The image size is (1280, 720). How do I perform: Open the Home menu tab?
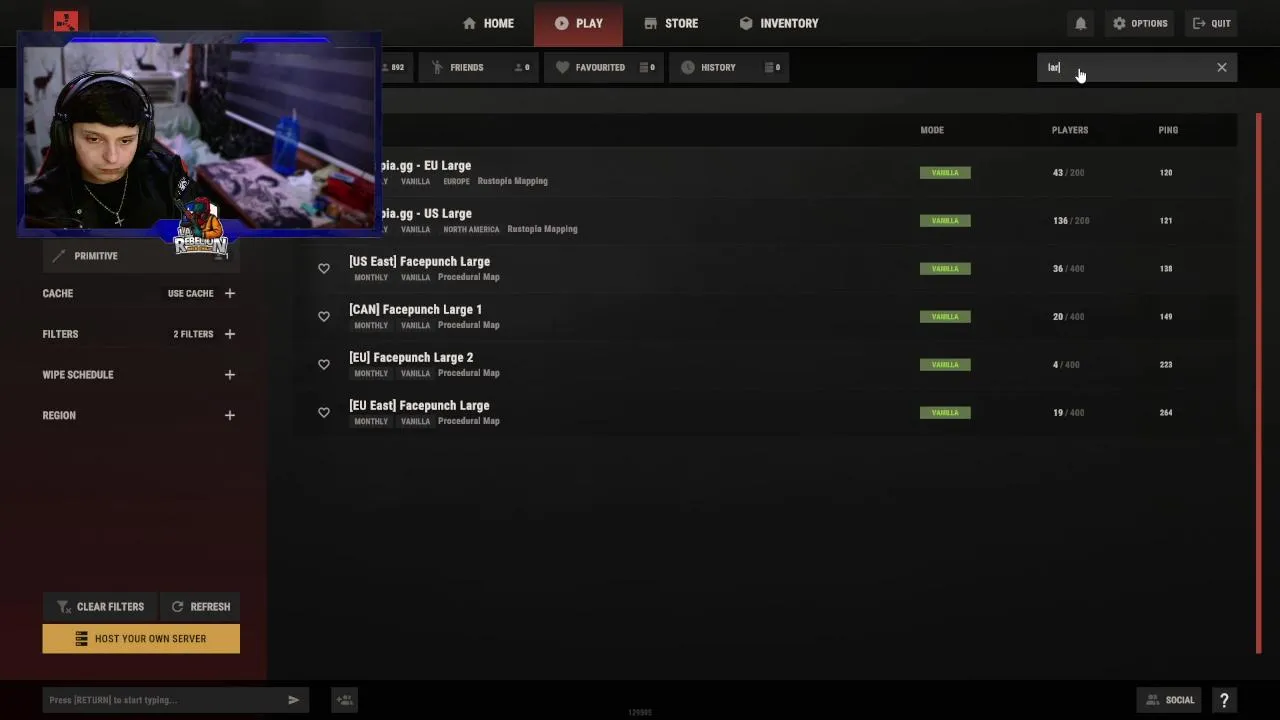coord(488,23)
